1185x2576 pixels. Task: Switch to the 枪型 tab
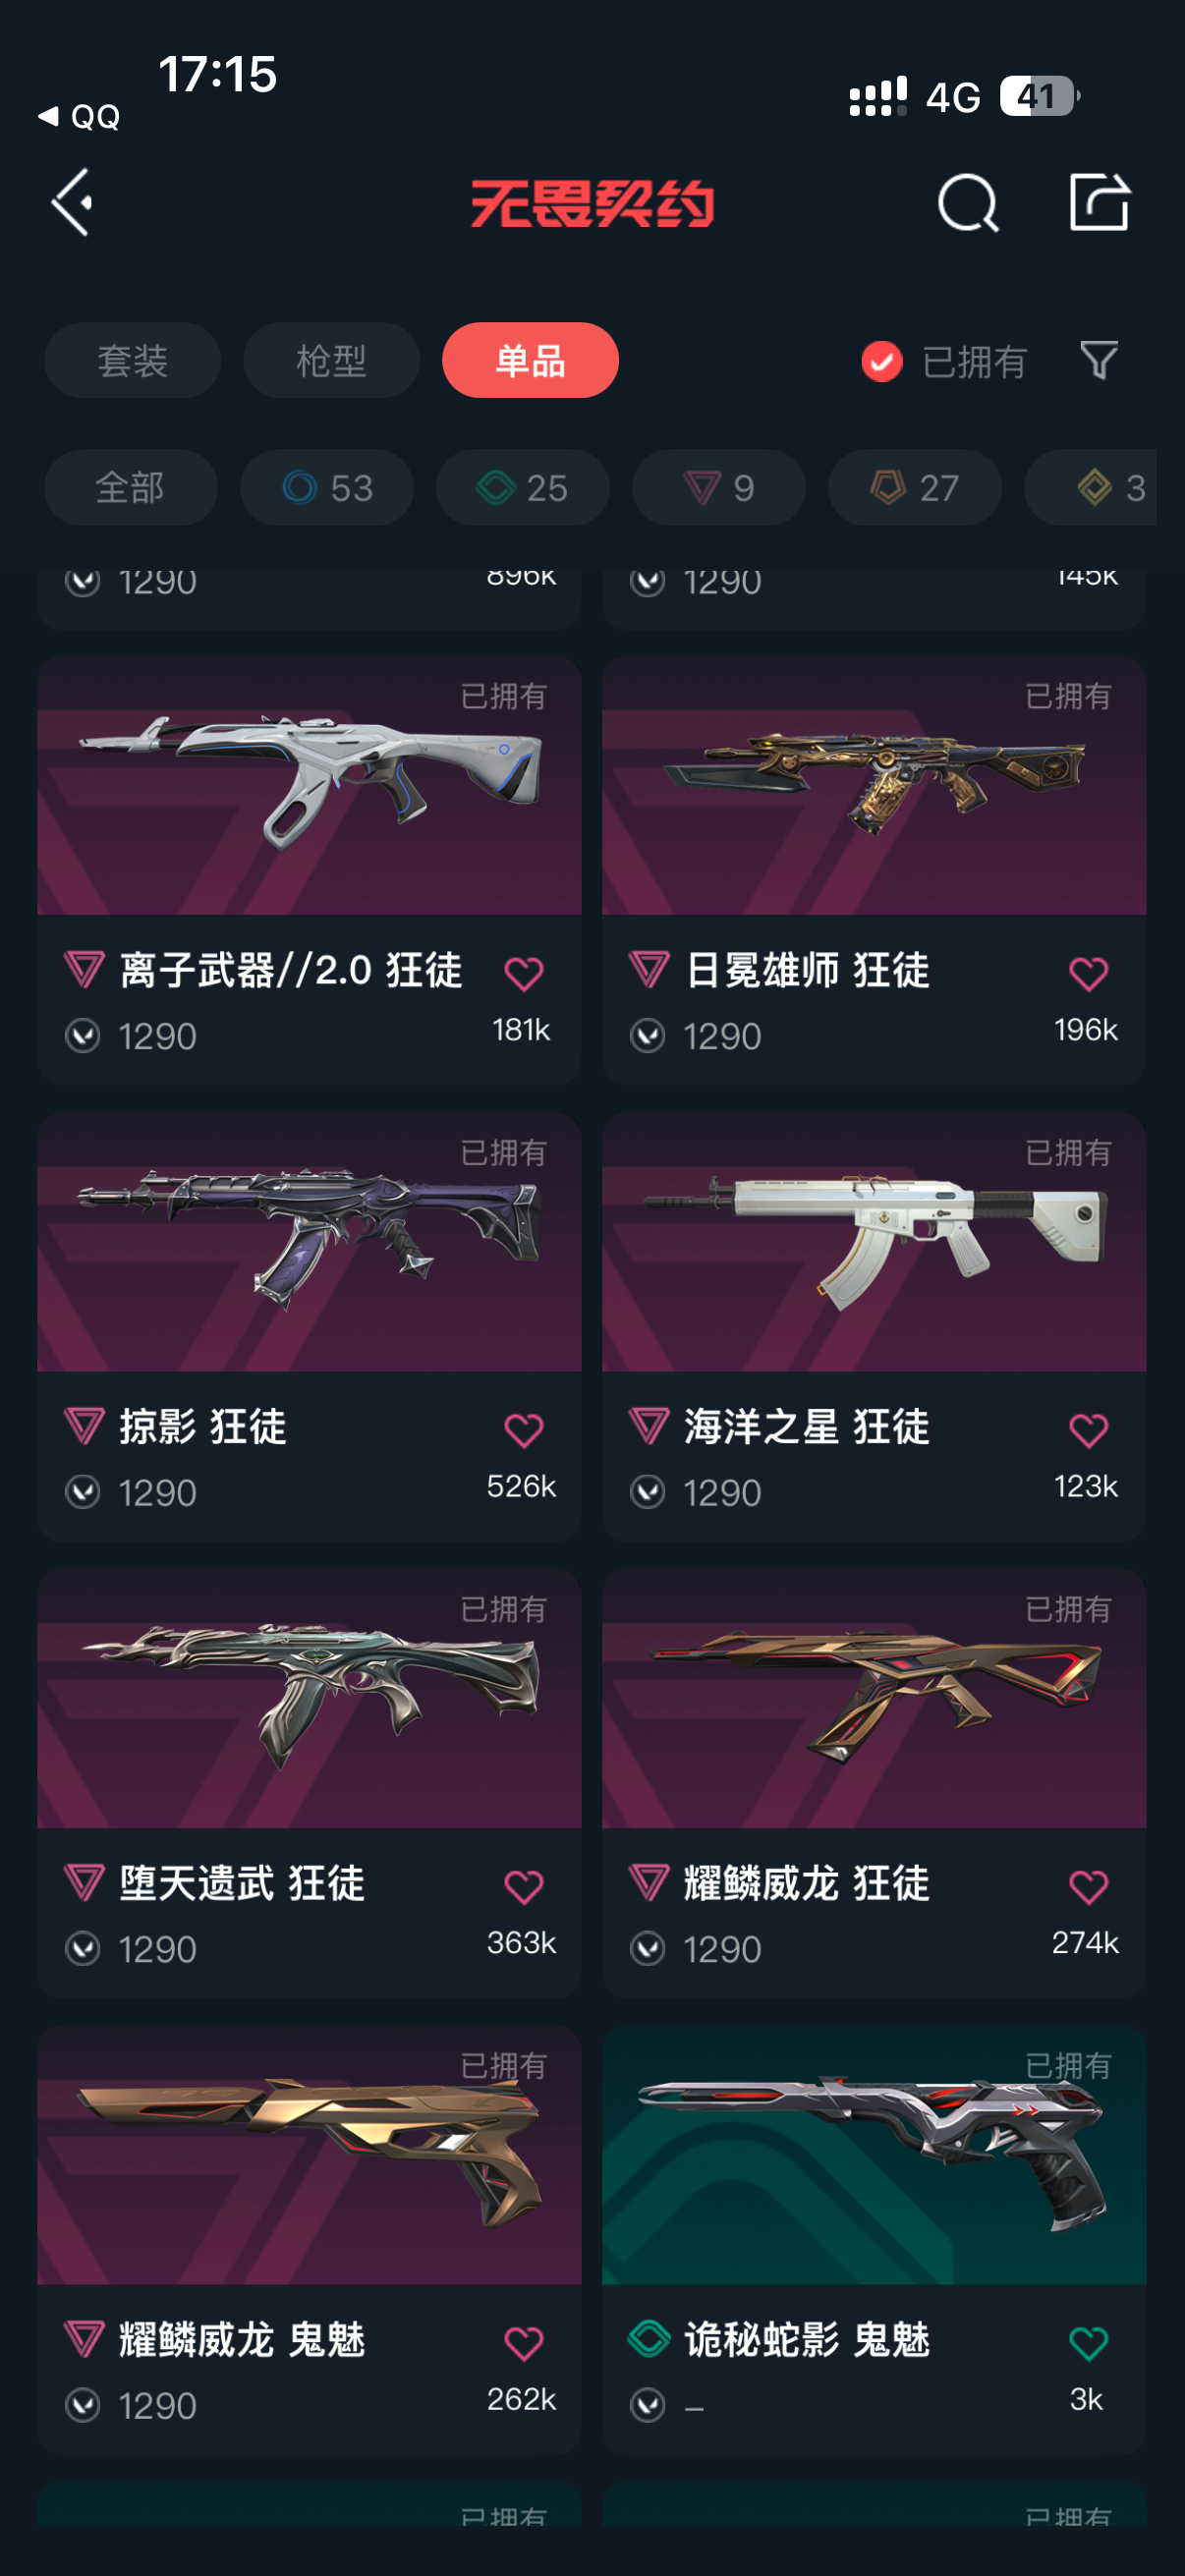[331, 360]
